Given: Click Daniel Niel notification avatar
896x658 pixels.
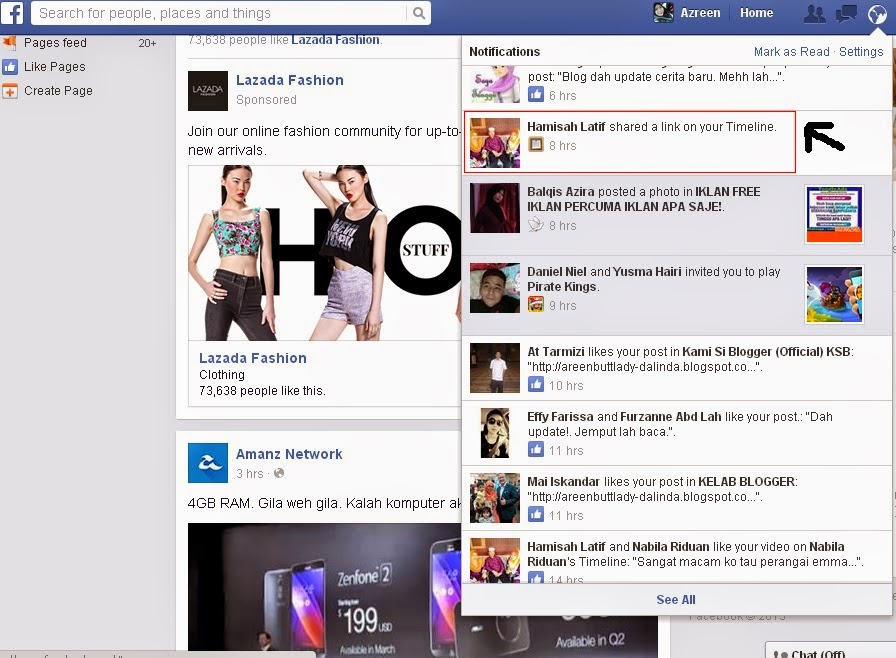Looking at the screenshot, I should [495, 288].
